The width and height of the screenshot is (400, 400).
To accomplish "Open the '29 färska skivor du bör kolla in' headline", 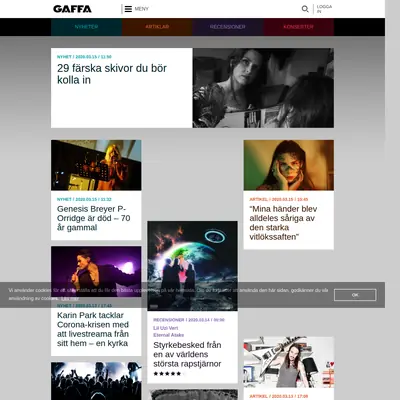I will coord(112,74).
